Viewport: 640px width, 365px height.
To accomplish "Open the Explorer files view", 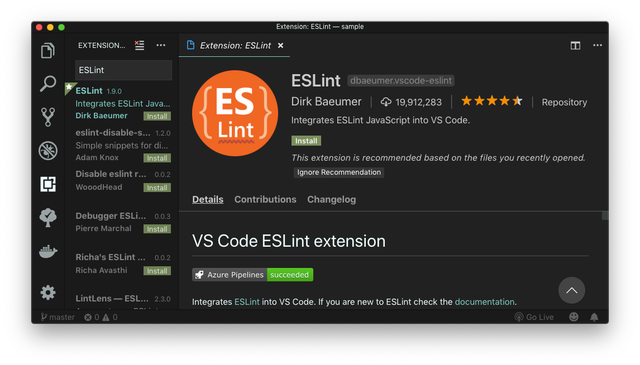I will [48, 51].
